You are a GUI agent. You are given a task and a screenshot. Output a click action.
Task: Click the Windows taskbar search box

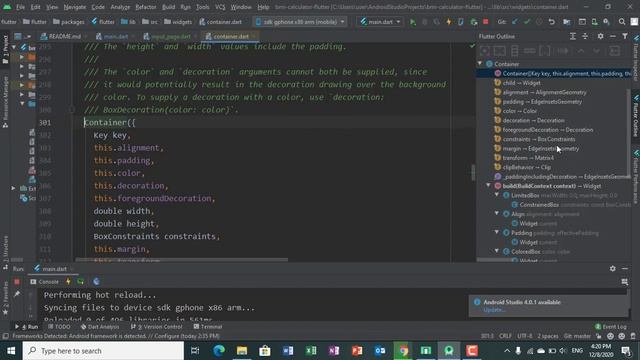coord(103,351)
